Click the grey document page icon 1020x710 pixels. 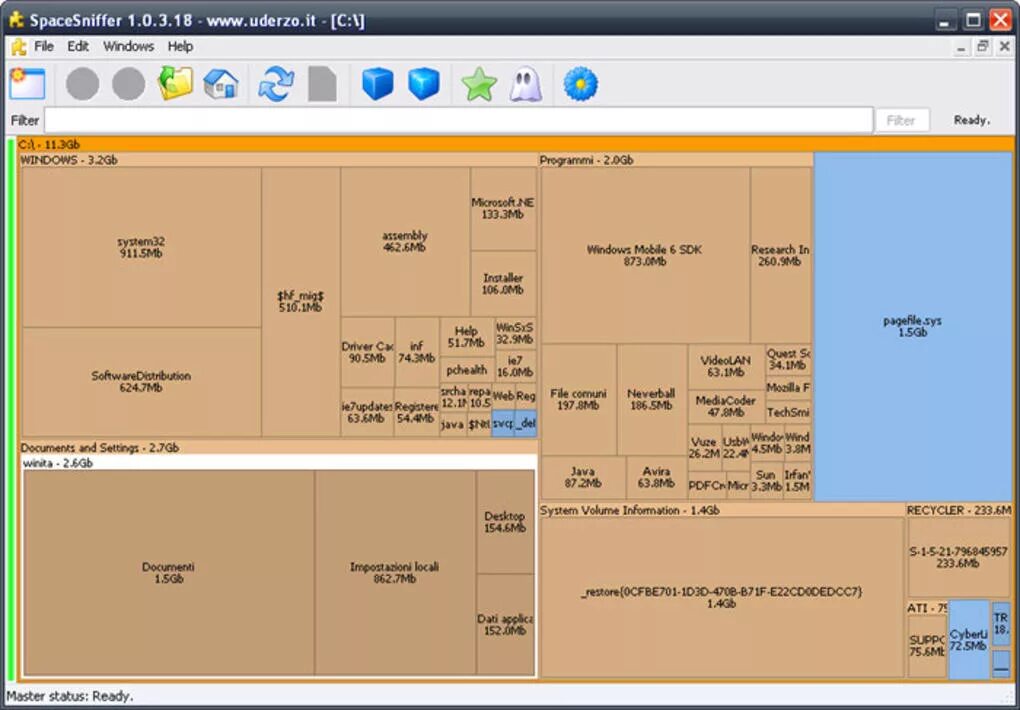pyautogui.click(x=323, y=84)
